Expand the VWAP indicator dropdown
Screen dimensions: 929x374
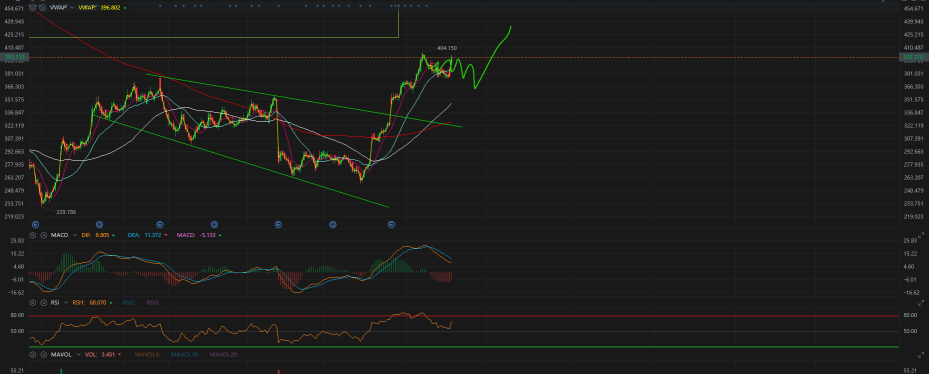[x=72, y=7]
